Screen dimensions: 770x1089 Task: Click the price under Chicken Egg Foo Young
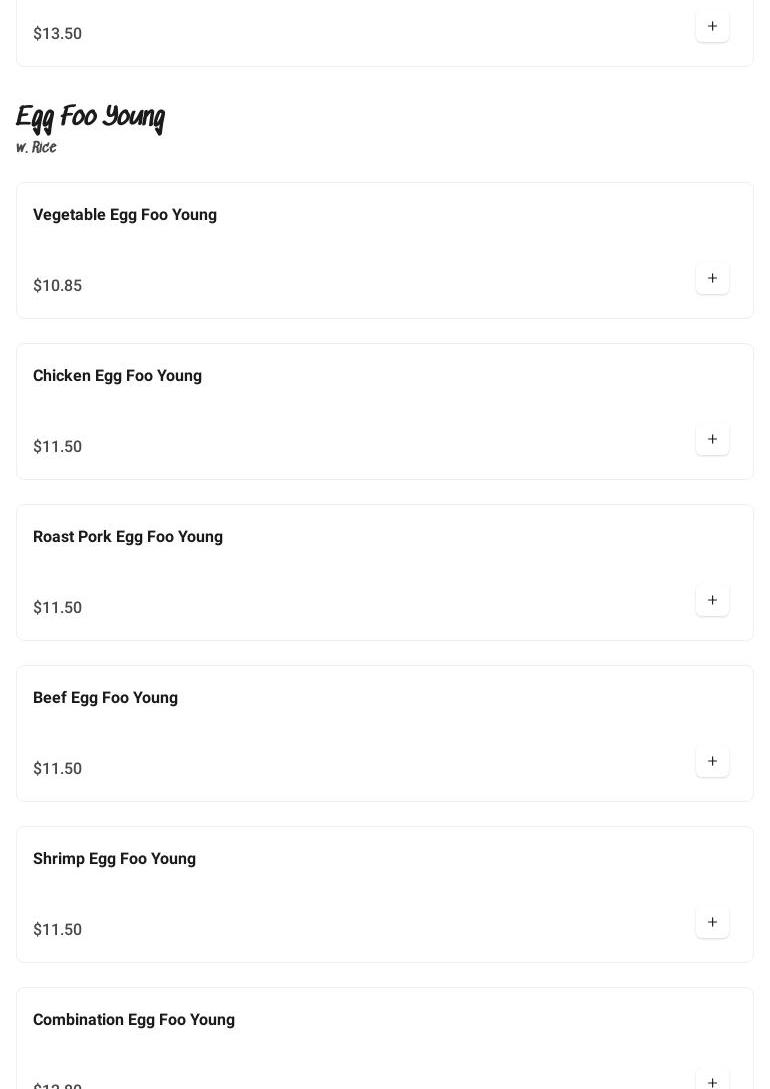57,447
